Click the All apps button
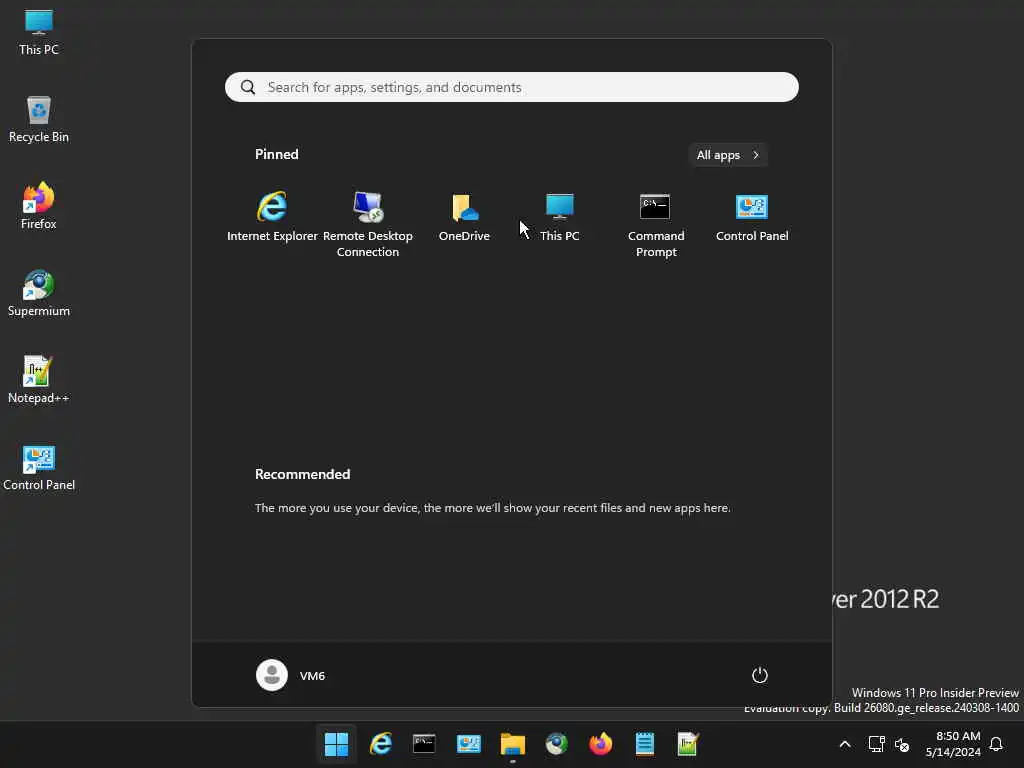 (728, 155)
